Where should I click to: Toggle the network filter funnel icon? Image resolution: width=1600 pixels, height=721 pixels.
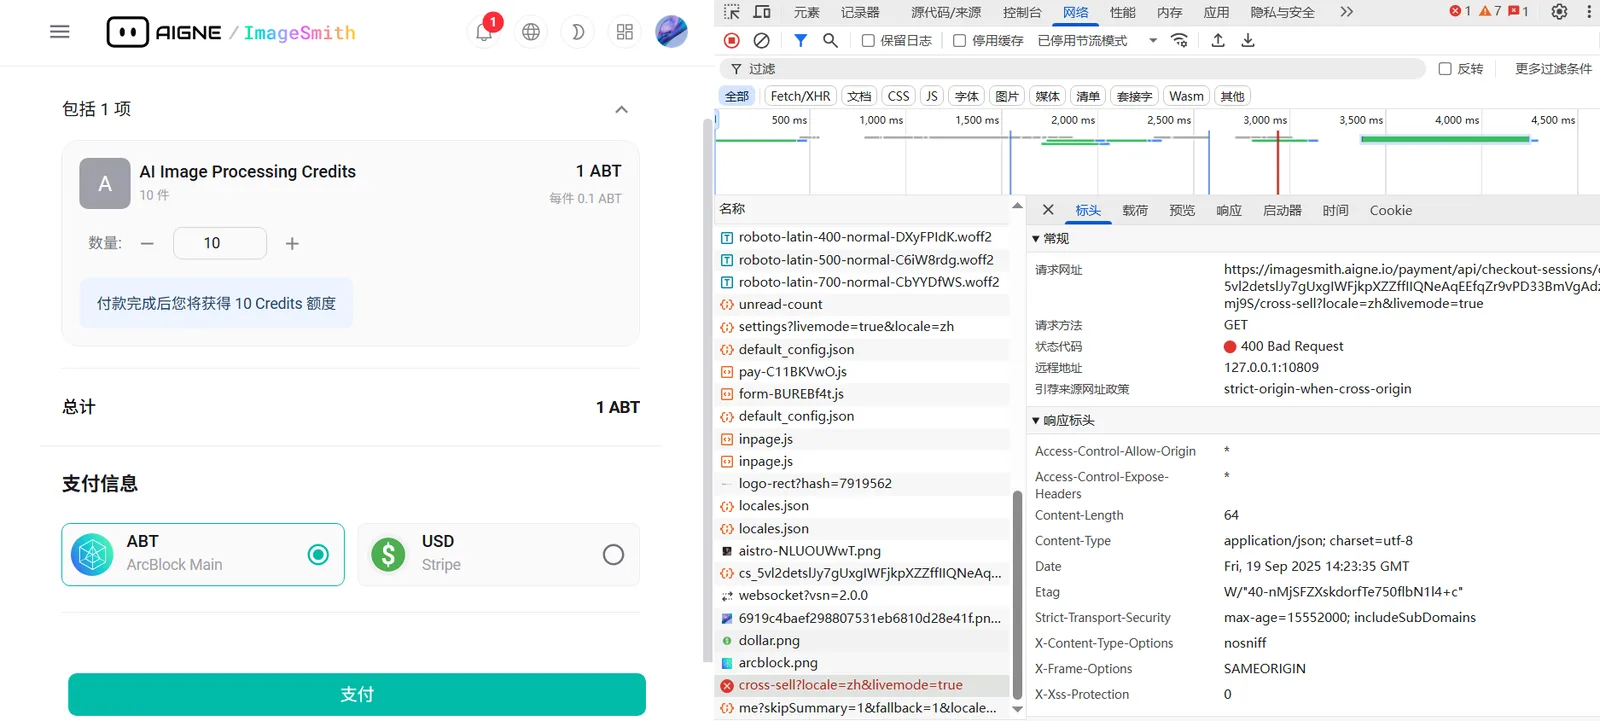pyautogui.click(x=800, y=40)
